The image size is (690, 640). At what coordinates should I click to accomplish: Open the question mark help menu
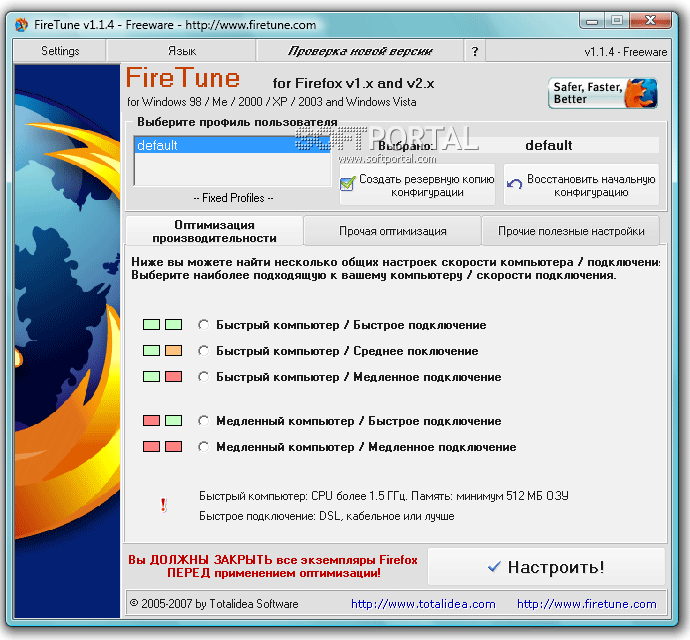(475, 51)
